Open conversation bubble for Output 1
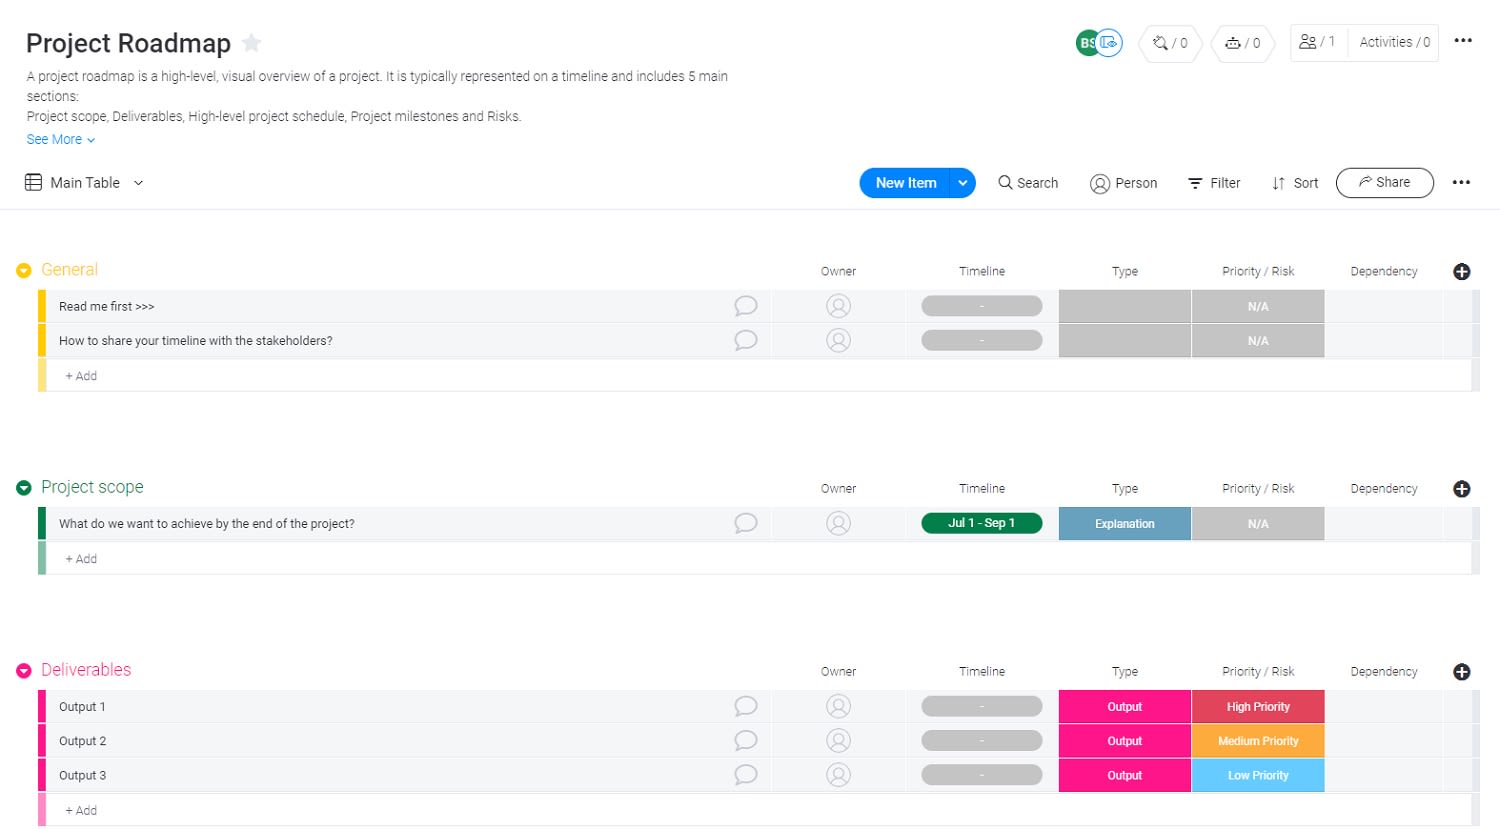Image resolution: width=1500 pixels, height=830 pixels. pos(746,706)
